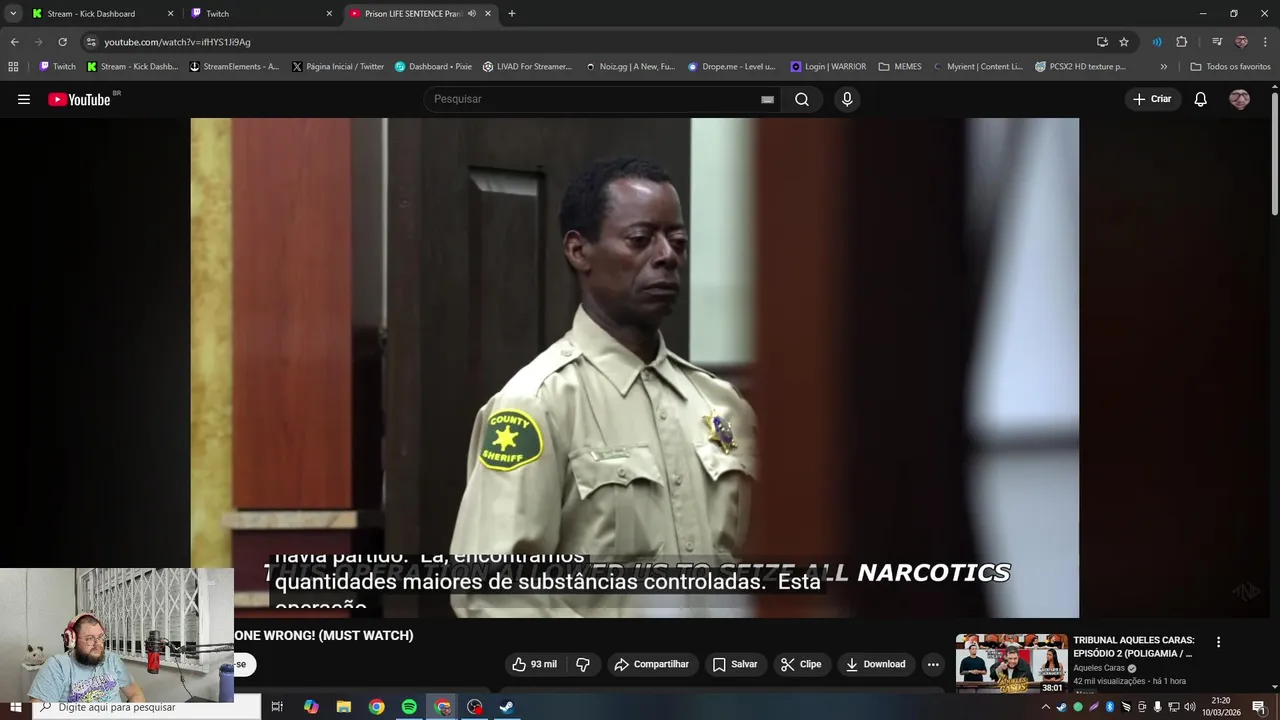Expand hidden bookmarks chevron

click(x=1163, y=67)
